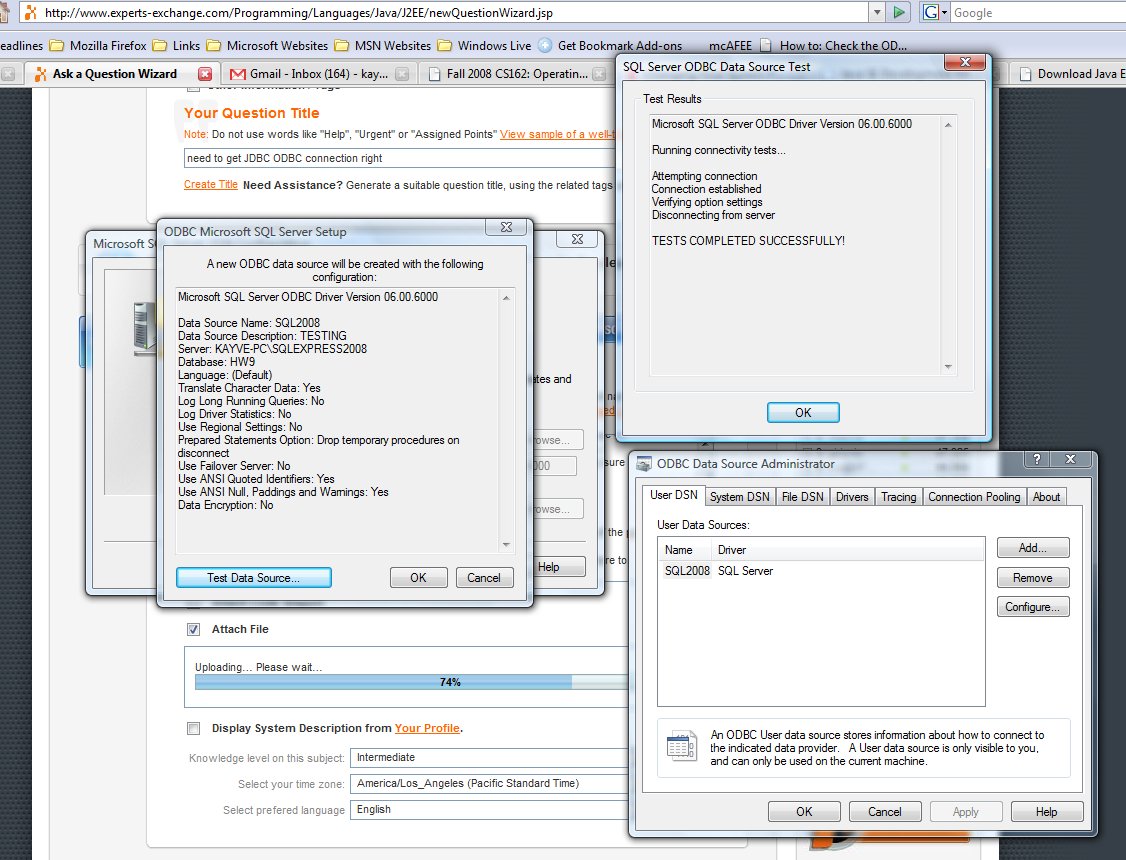Click the Test Data Source button
The height and width of the screenshot is (860, 1126).
pyautogui.click(x=253, y=578)
